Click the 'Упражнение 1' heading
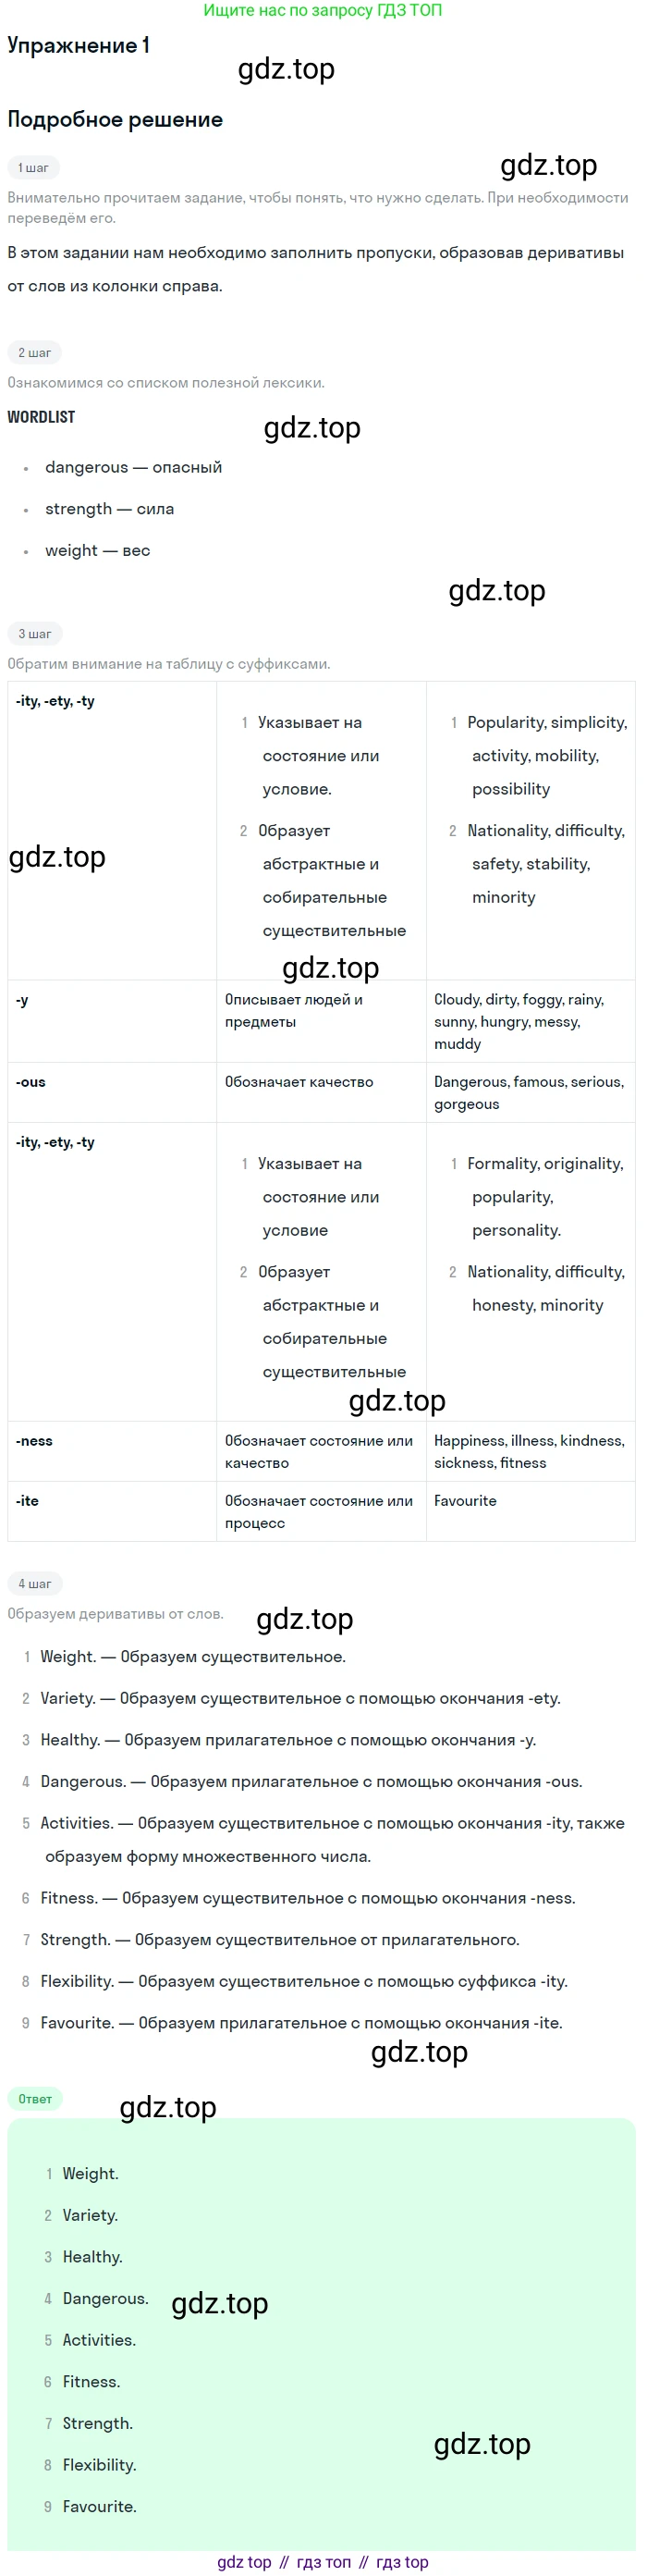647x2576 pixels. point(79,45)
